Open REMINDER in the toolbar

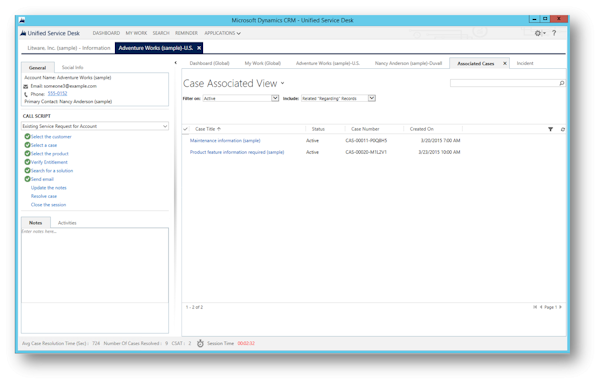click(x=186, y=33)
